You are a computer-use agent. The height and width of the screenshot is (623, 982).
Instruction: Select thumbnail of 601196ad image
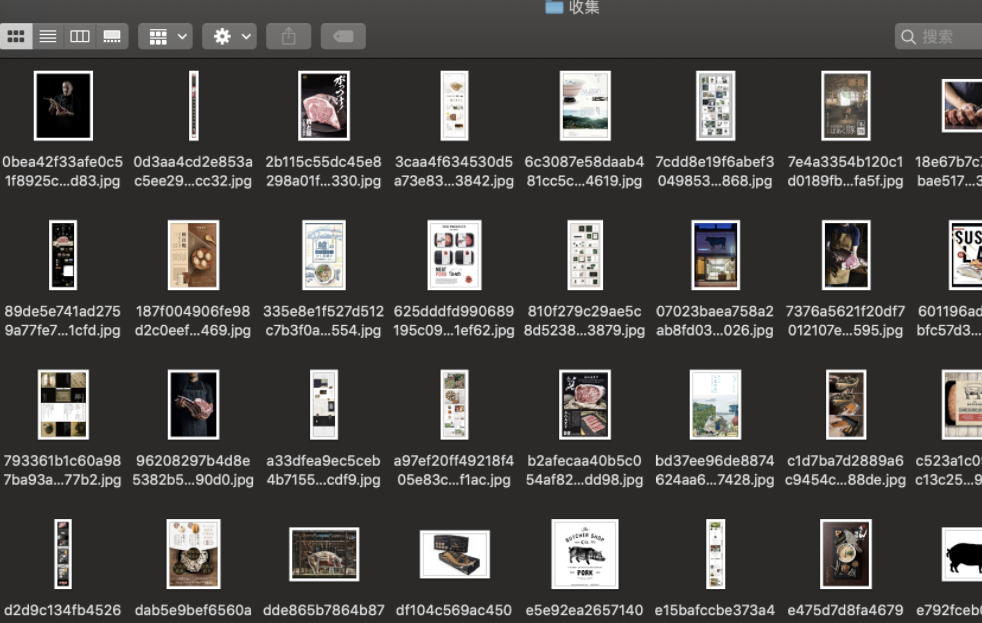(965, 255)
